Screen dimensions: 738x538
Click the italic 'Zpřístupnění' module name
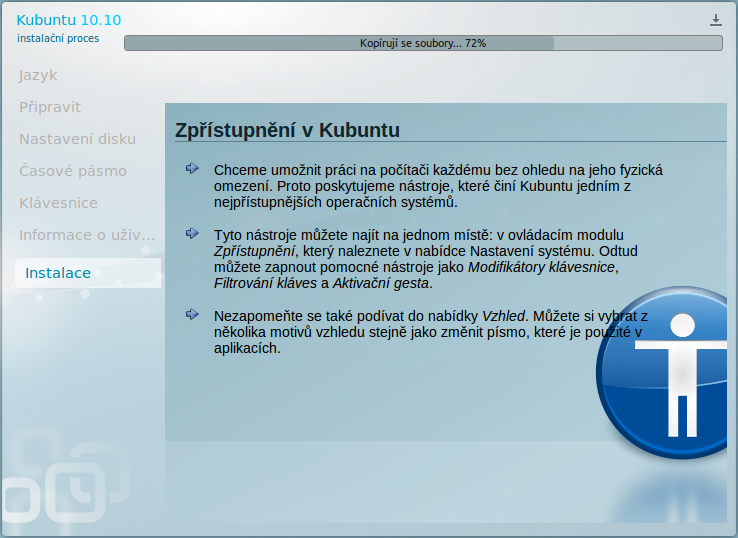[x=254, y=251]
